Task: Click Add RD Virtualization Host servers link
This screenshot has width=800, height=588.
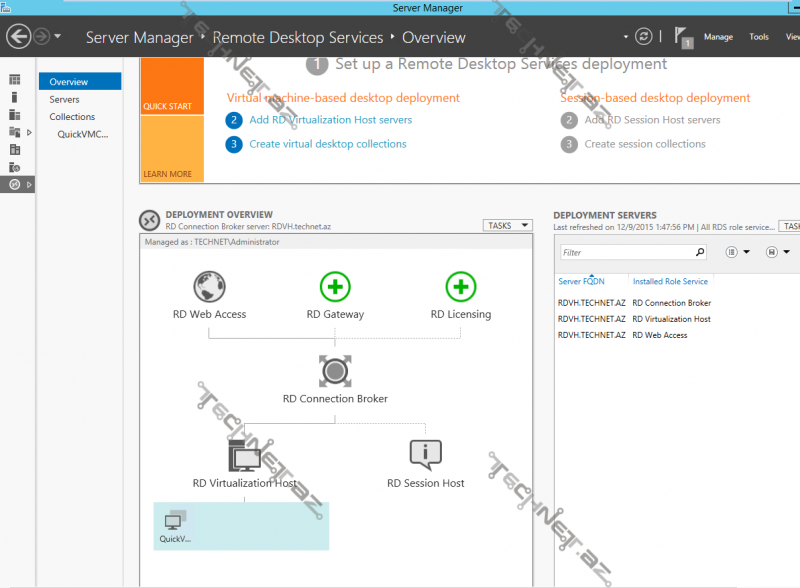Action: point(330,120)
